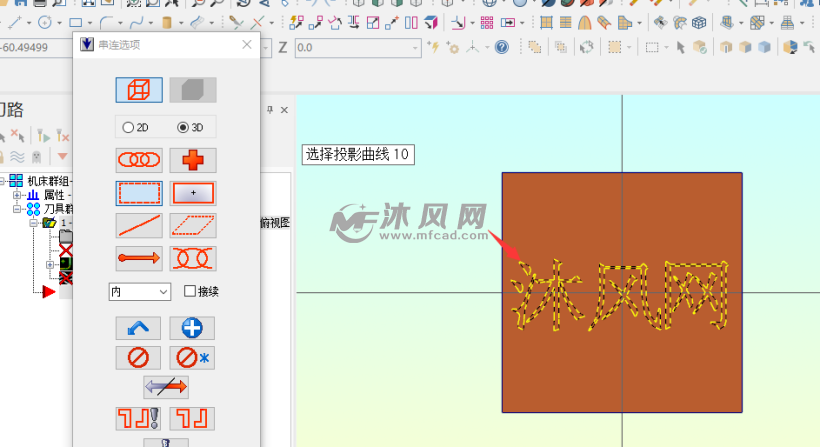The height and width of the screenshot is (447, 820).
Task: Select the fillet entities tool
Action: [x=106, y=22]
